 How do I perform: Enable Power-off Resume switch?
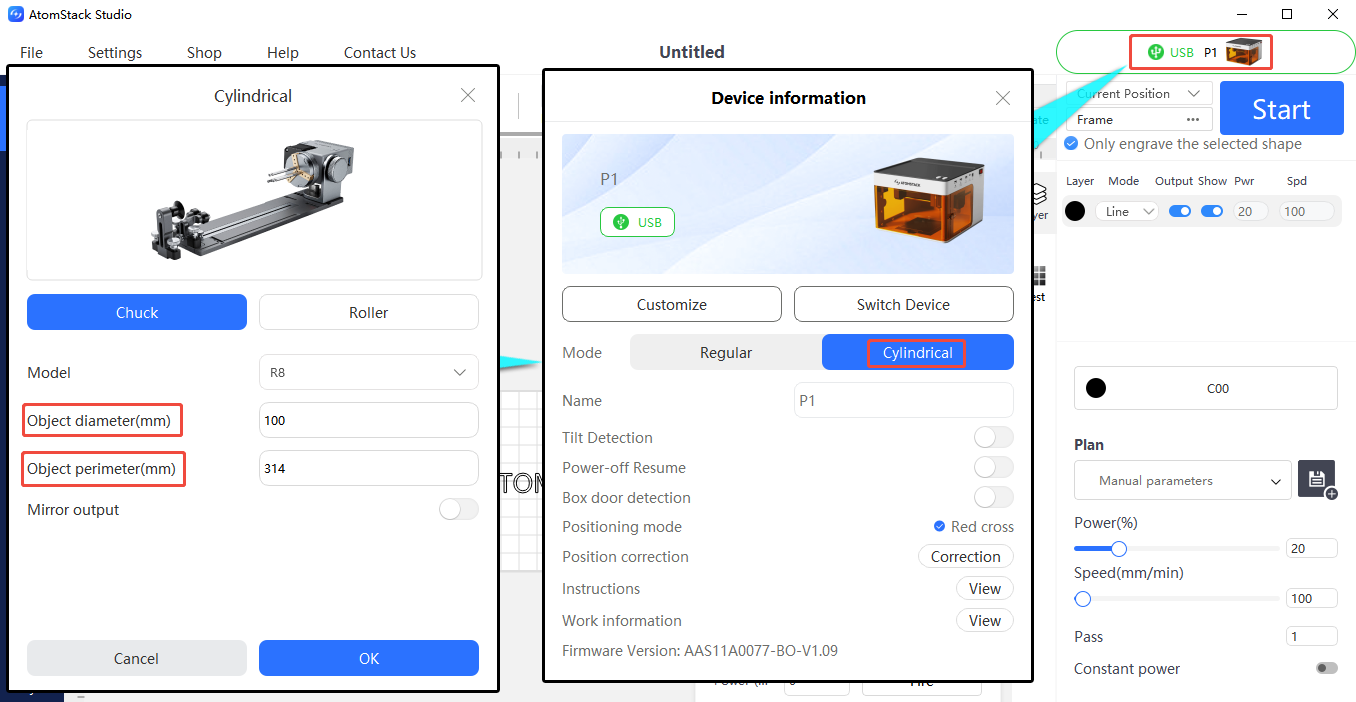pyautogui.click(x=994, y=467)
